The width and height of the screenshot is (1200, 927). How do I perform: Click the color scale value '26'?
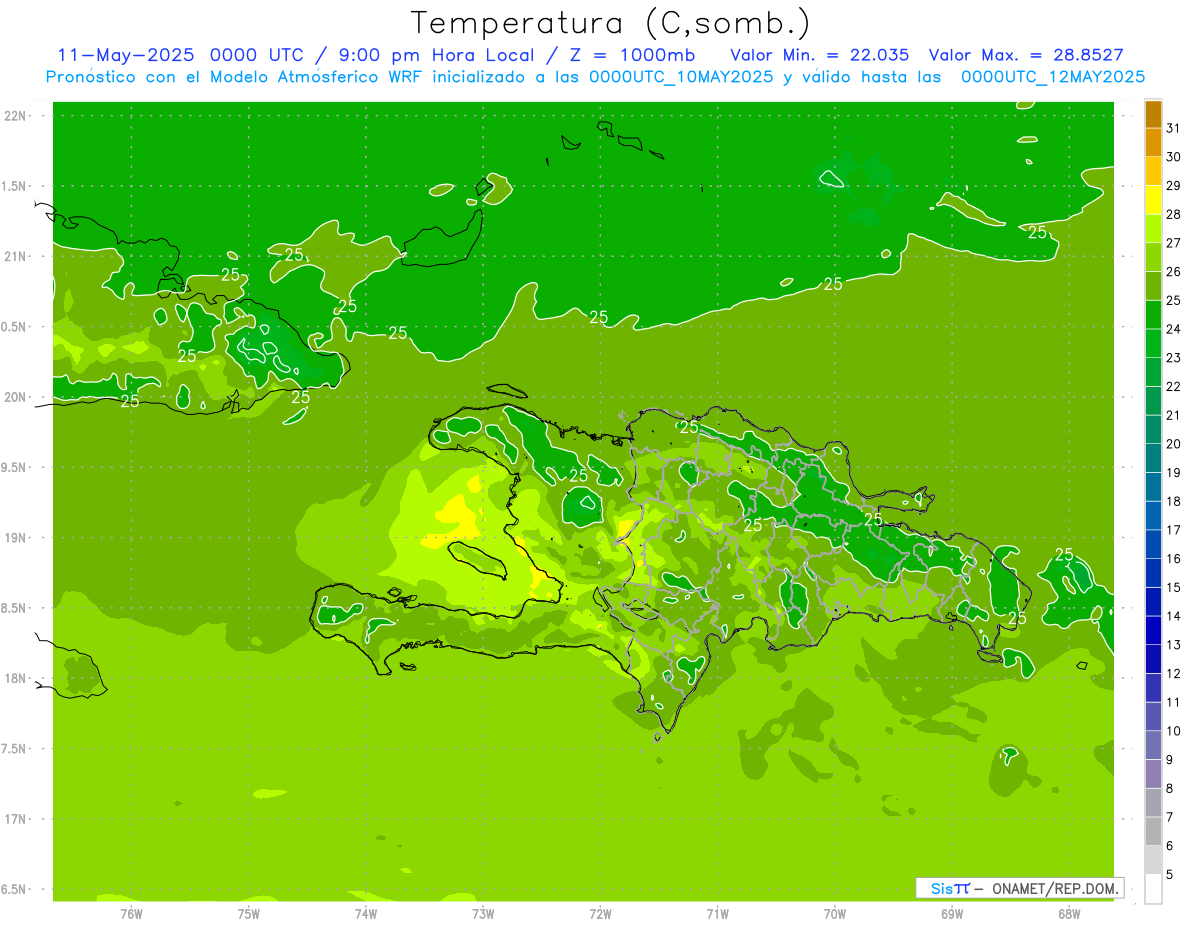pyautogui.click(x=1173, y=271)
